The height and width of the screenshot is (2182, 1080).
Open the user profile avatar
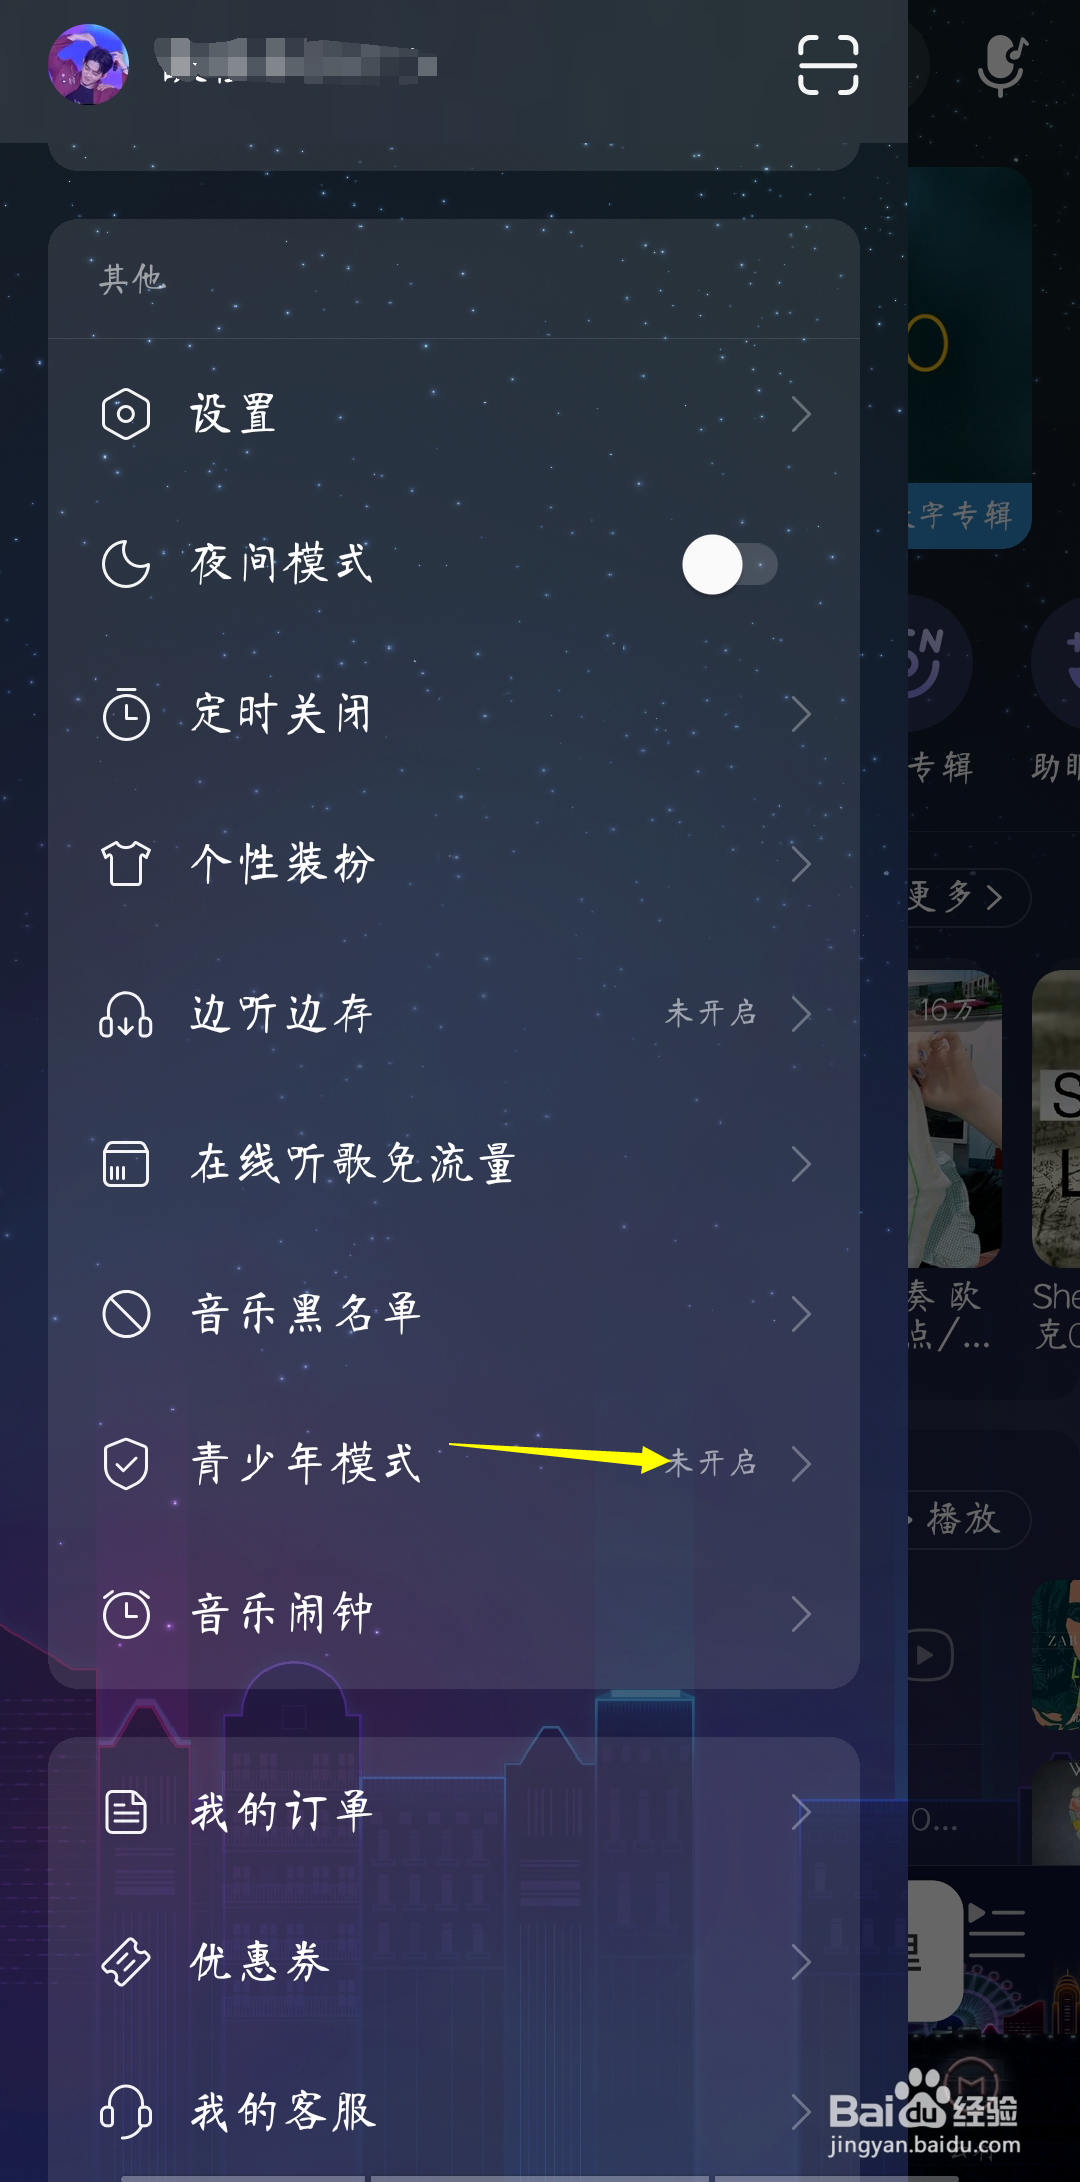(88, 65)
